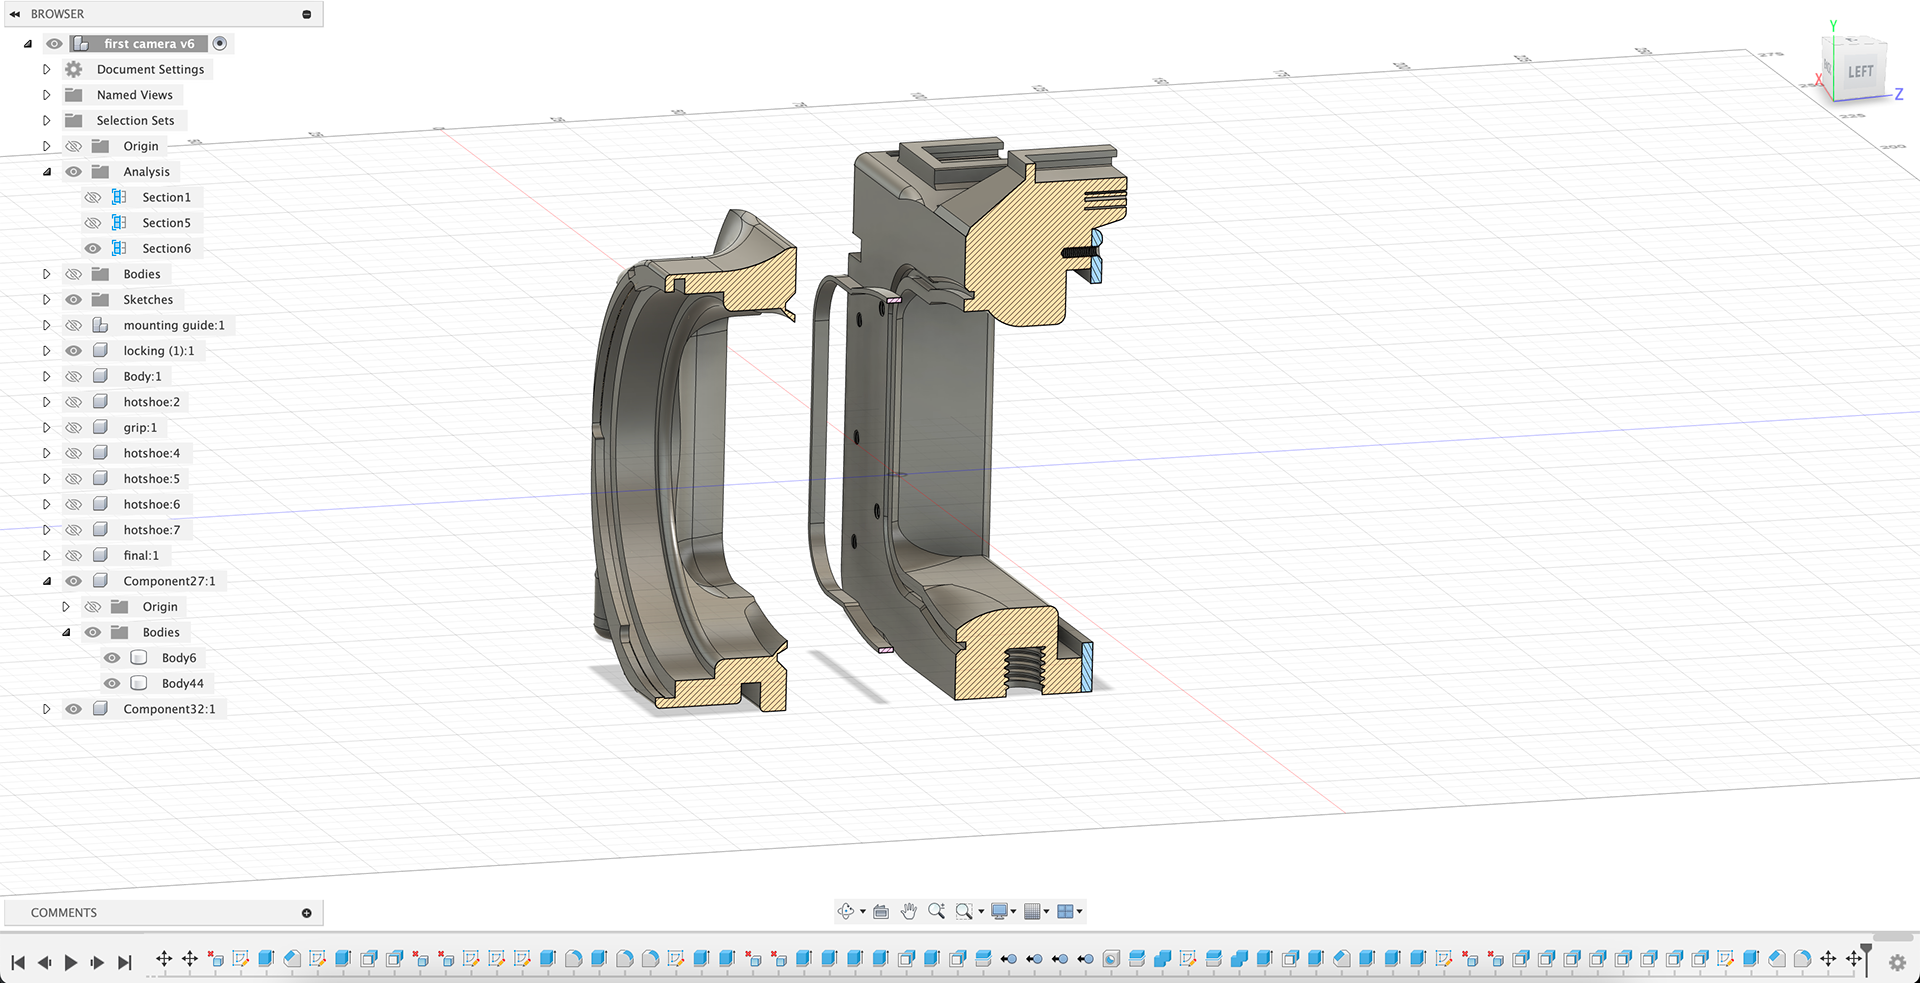The height and width of the screenshot is (983, 1920).
Task: Jump to timeline beginning
Action: (x=18, y=962)
